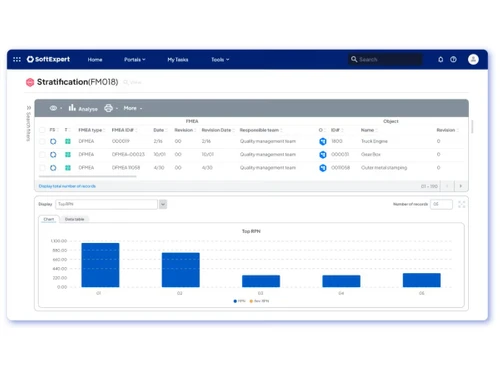
Task: Click the object Name column header
Action: (369, 130)
